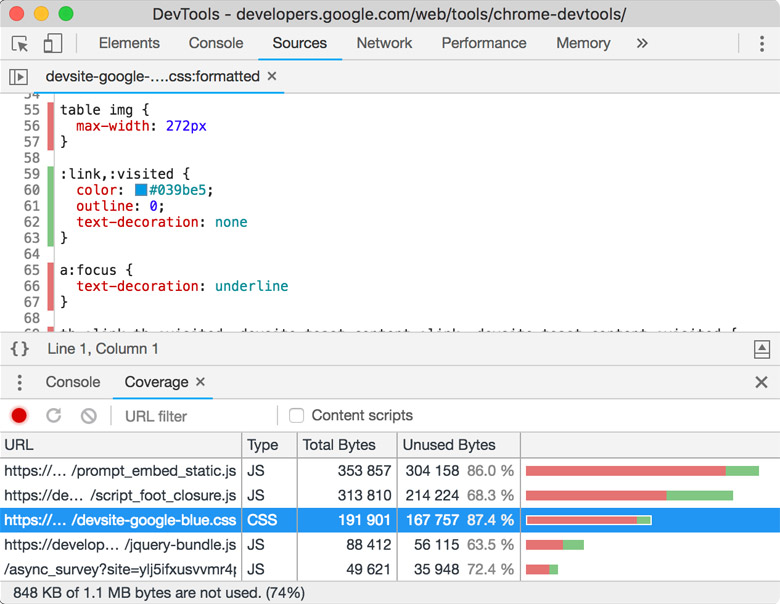Sort by the Unused Bytes column header
The image size is (780, 604).
448,445
